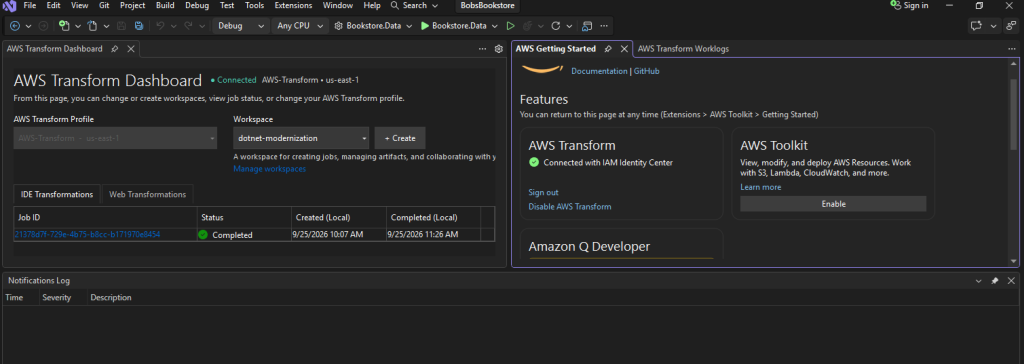Open the File menu
This screenshot has width=1024, height=364.
click(x=29, y=5)
